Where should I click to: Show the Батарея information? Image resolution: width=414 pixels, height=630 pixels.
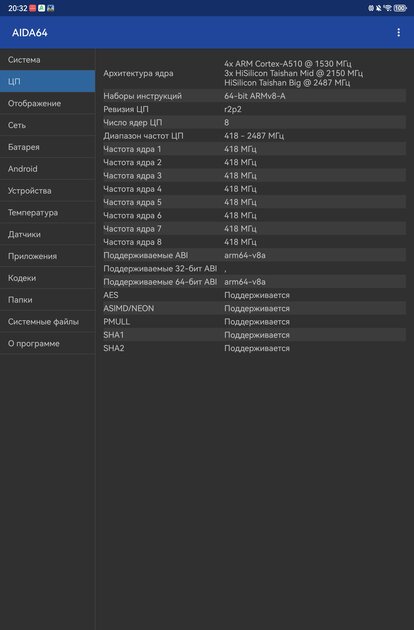[47, 147]
